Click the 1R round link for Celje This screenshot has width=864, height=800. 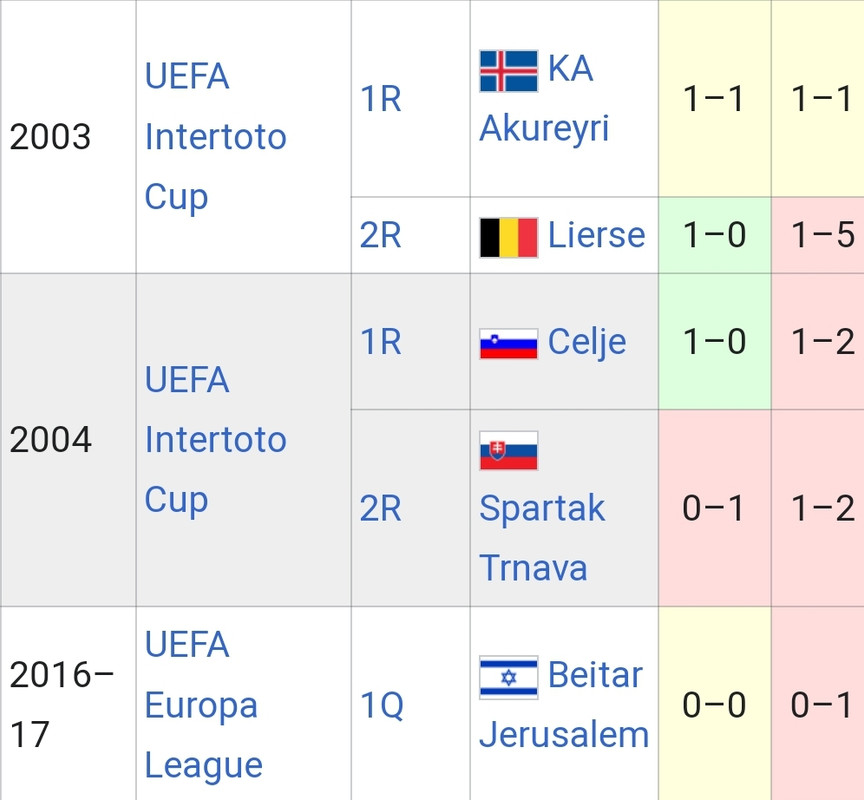pos(380,342)
